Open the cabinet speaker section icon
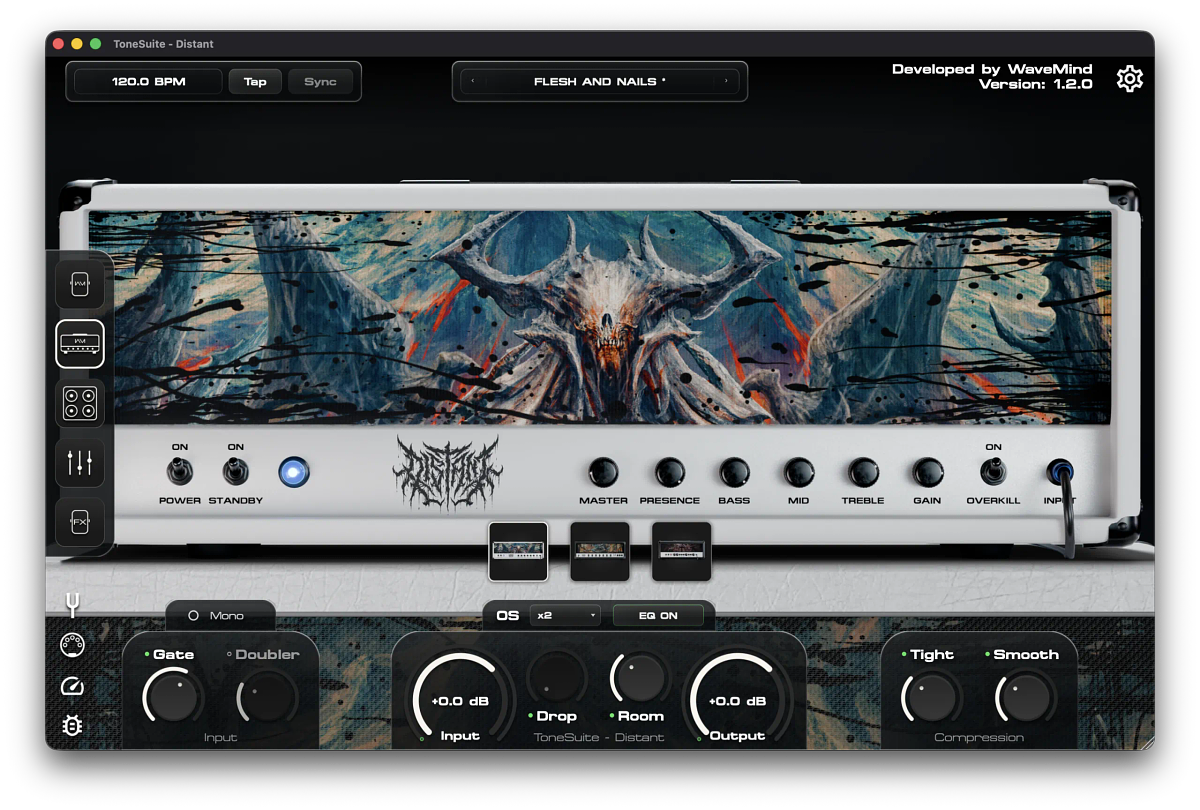 point(81,404)
